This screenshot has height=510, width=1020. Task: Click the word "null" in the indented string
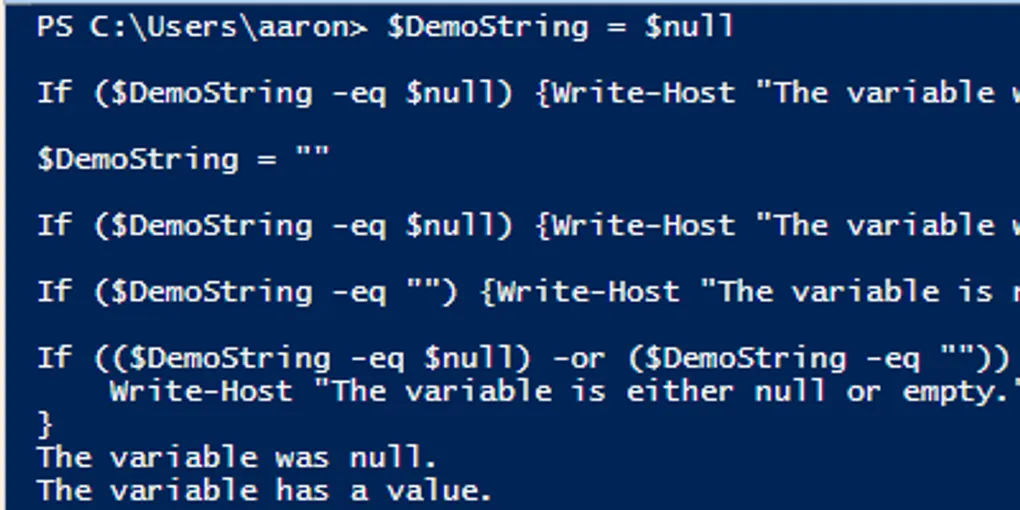point(790,390)
